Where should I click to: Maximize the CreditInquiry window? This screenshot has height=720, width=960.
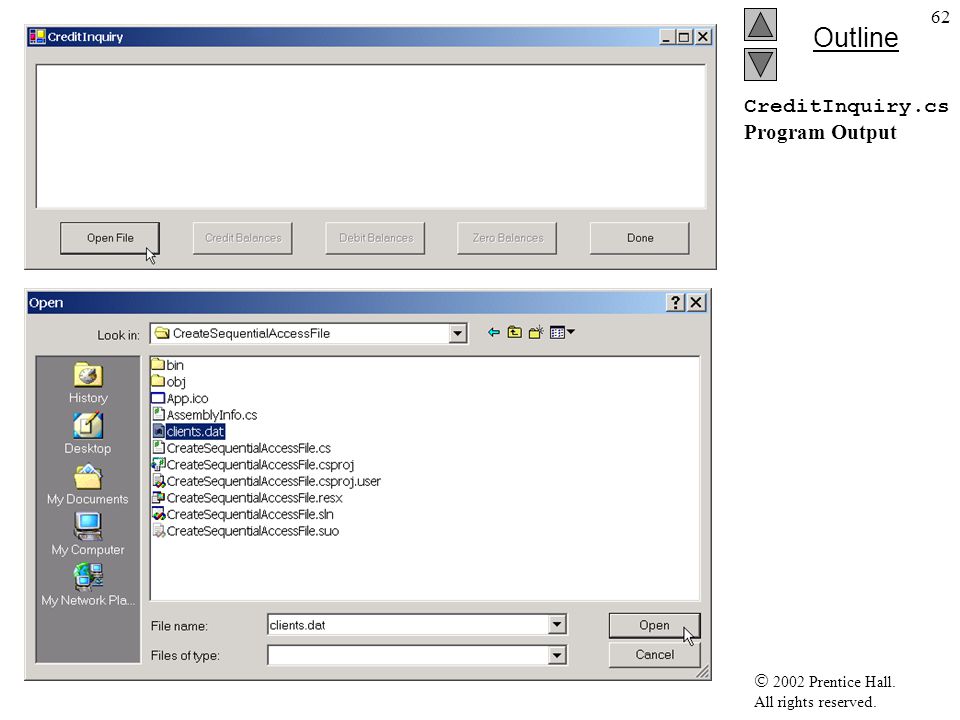684,37
